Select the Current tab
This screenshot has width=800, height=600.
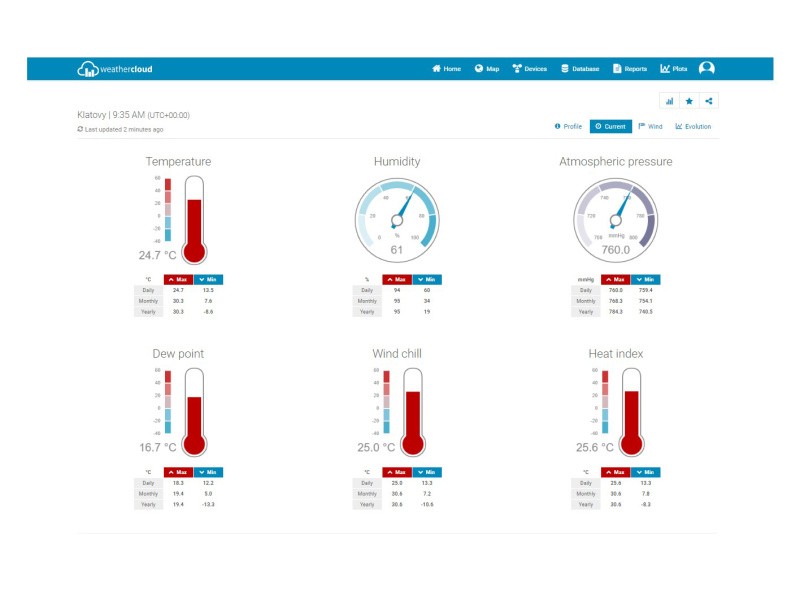(610, 127)
